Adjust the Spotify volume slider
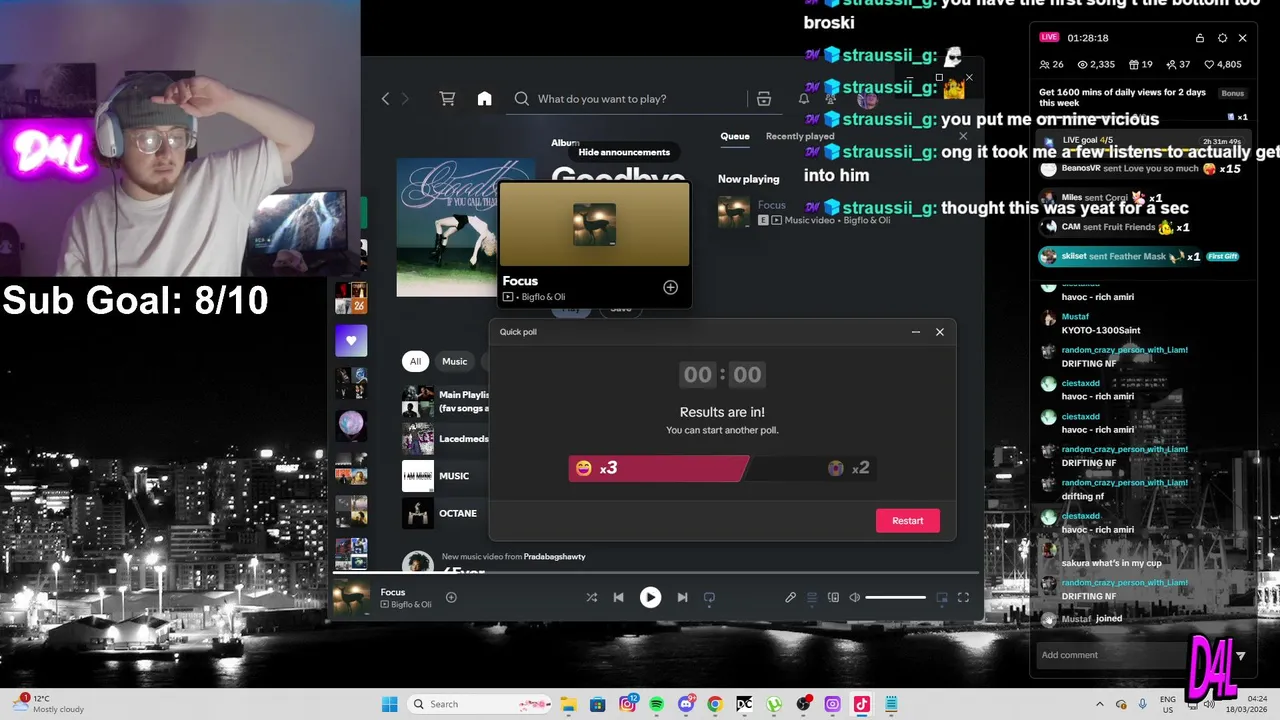 [x=895, y=597]
